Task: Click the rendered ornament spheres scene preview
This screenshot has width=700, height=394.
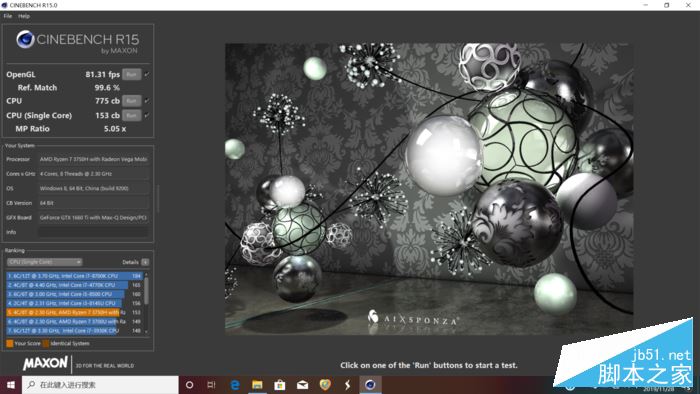Action: (429, 188)
